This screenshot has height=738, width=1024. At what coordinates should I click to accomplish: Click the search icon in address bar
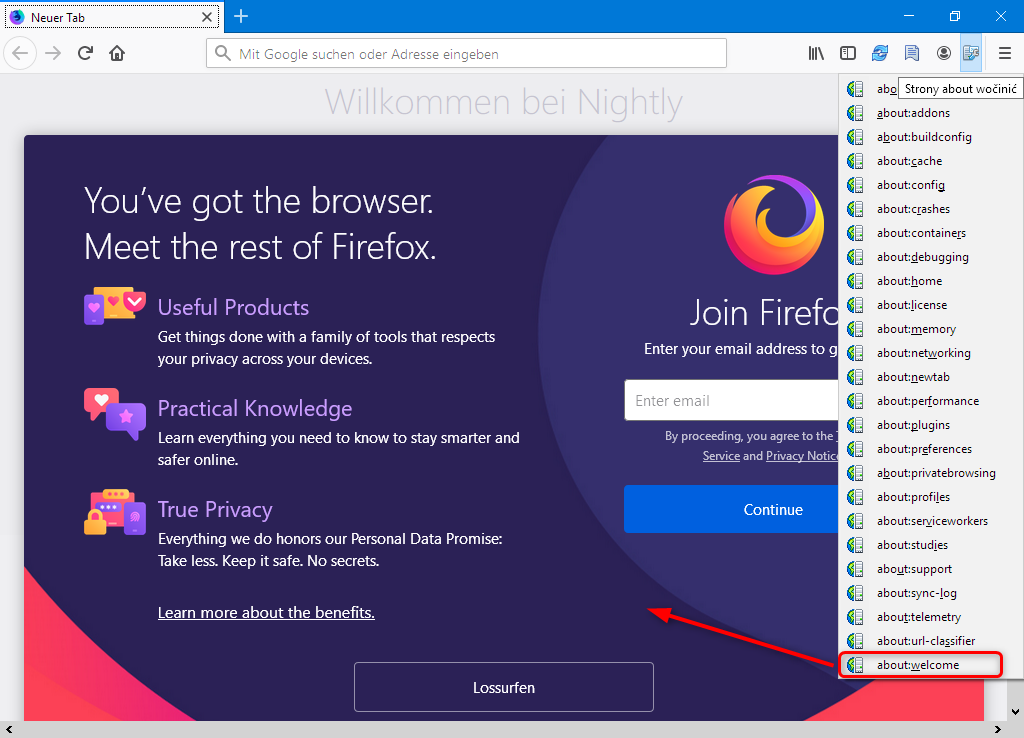tap(223, 53)
